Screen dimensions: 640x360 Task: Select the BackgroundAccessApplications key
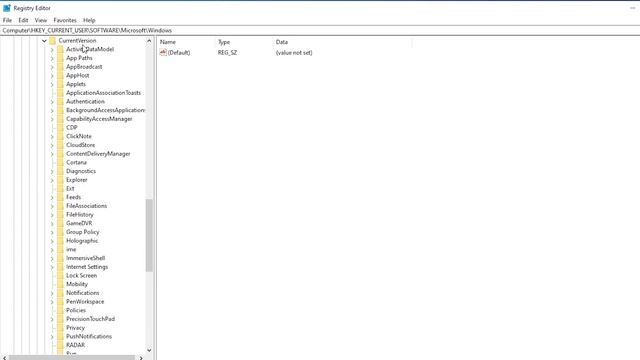(x=105, y=110)
